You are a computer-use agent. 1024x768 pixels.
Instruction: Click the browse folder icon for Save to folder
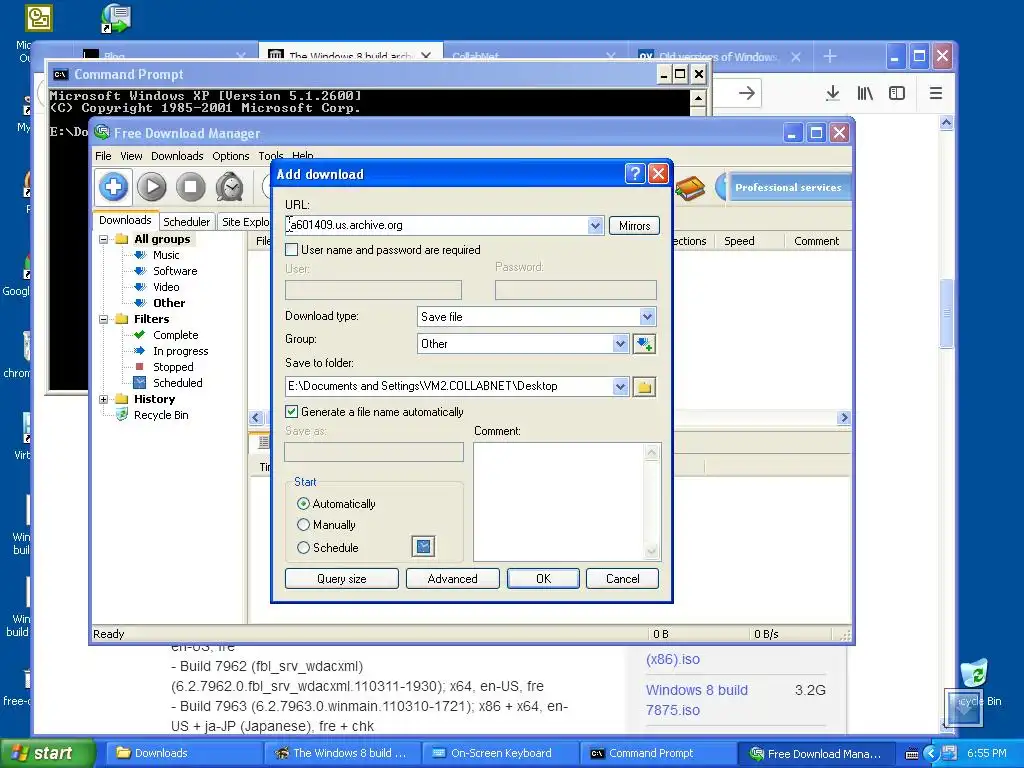point(644,387)
